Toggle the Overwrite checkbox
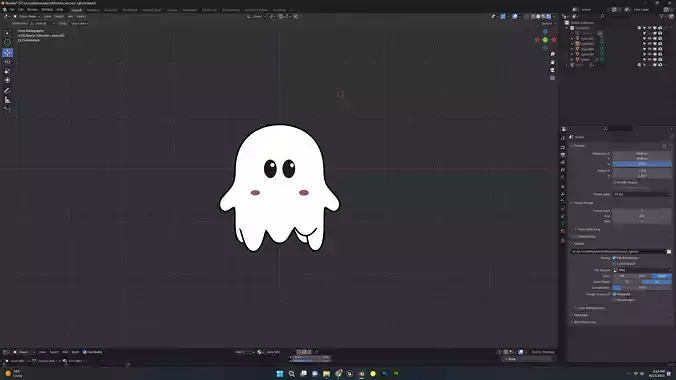 tap(614, 294)
